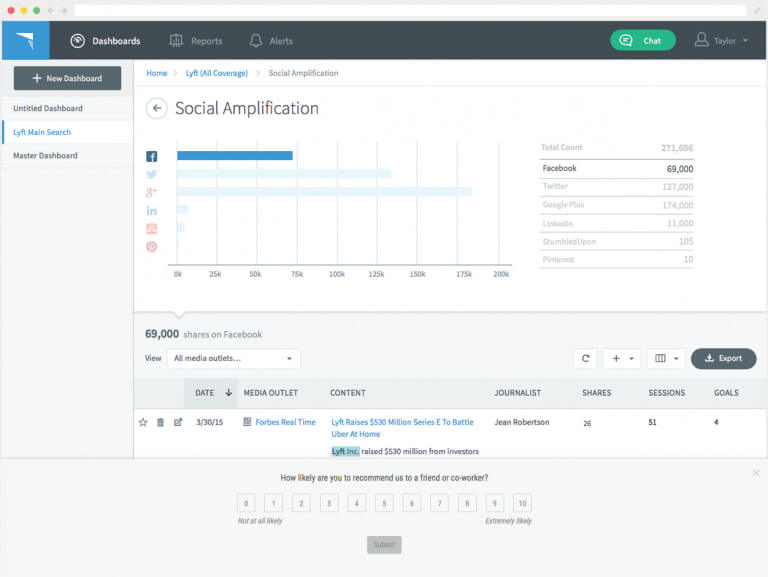This screenshot has width=768, height=577.
Task: Select the Google Plus 174,000 row
Action: coord(617,205)
